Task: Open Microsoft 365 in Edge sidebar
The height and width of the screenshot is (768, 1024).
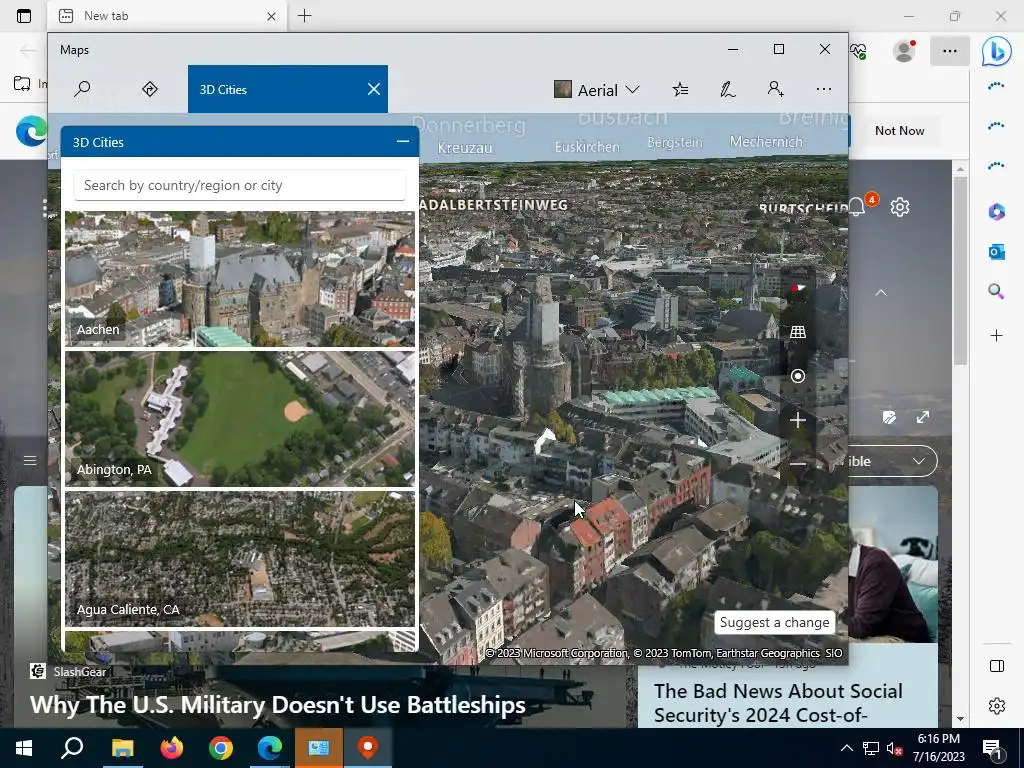Action: click(997, 212)
